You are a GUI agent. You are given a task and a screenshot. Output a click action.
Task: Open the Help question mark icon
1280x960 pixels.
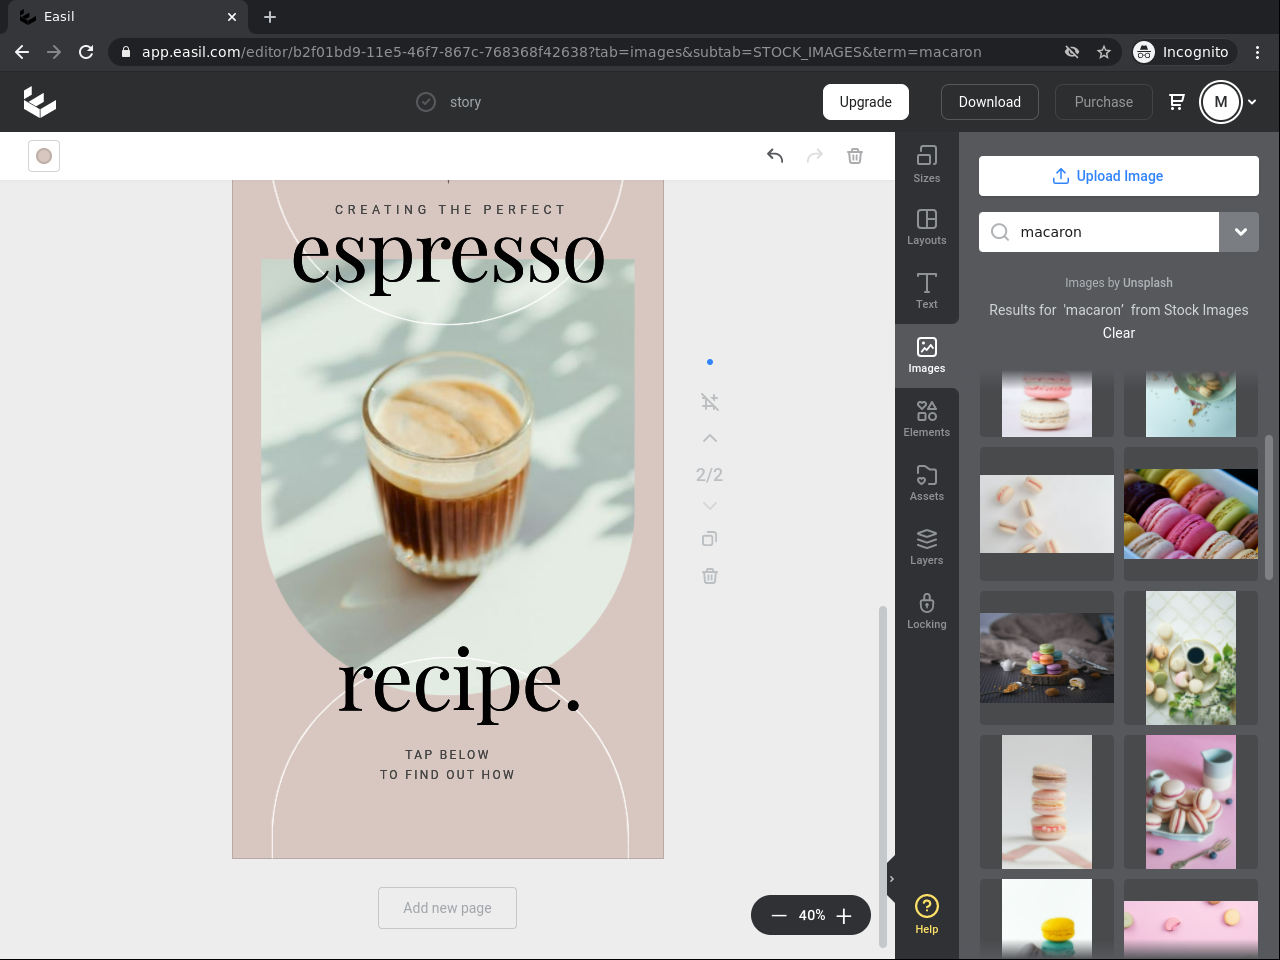pyautogui.click(x=927, y=913)
